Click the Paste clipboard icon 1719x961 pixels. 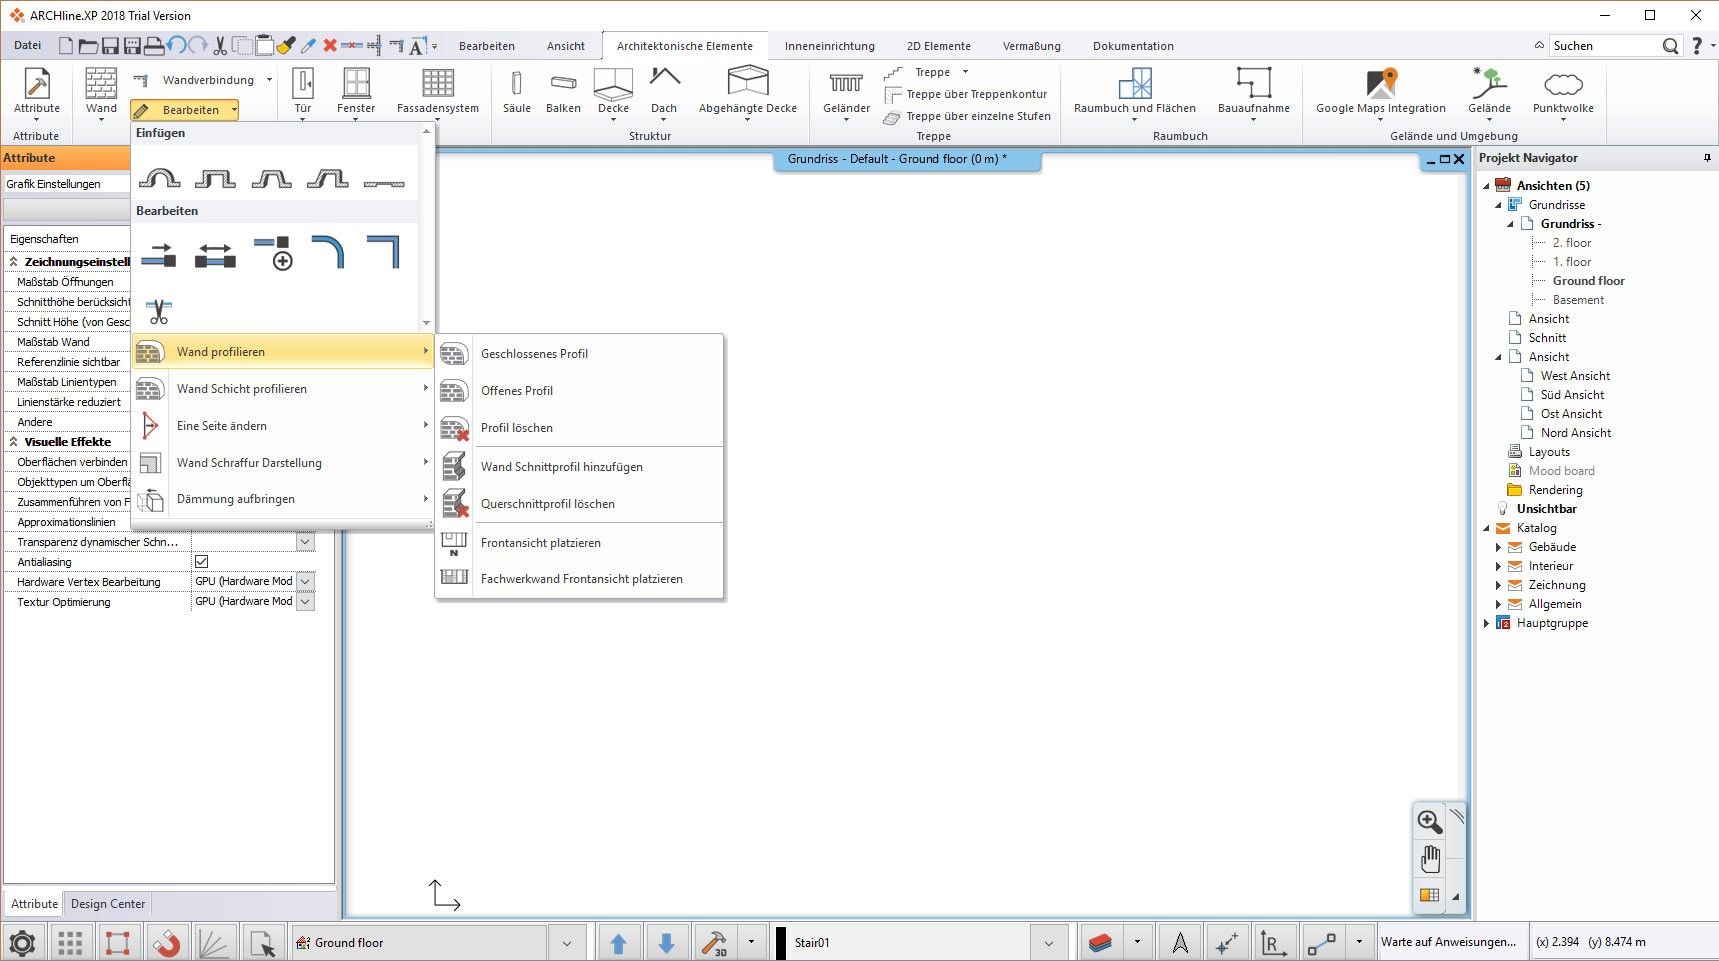(264, 45)
